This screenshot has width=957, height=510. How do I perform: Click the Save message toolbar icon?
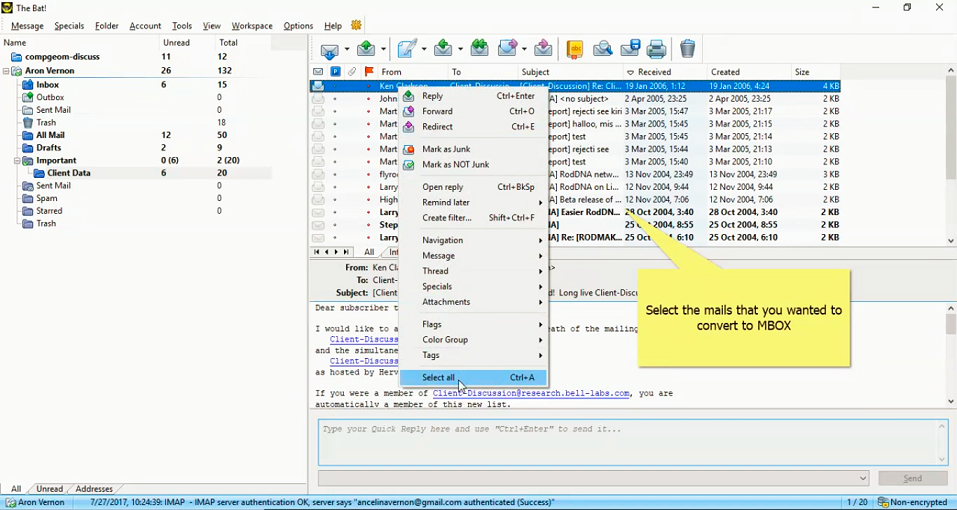630,49
